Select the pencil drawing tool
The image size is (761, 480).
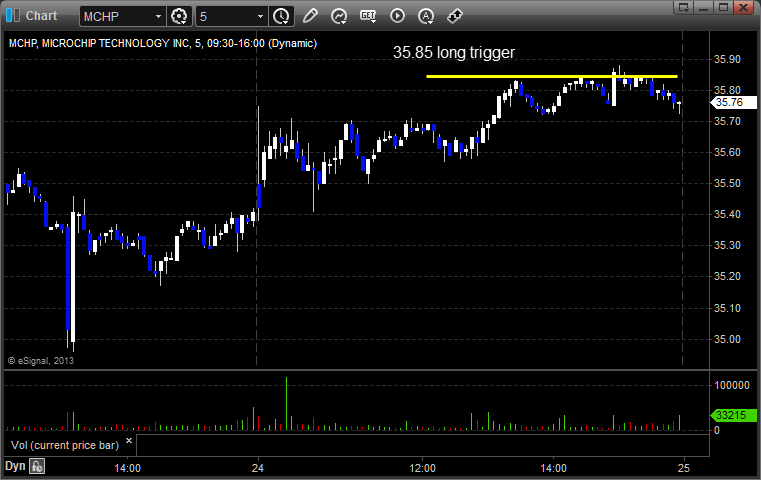(x=310, y=16)
